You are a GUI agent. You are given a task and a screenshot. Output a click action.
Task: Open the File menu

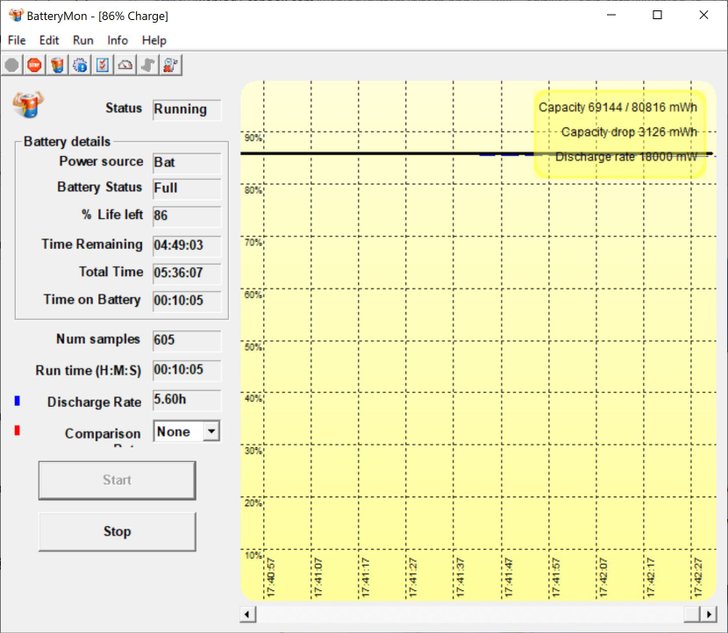click(17, 40)
